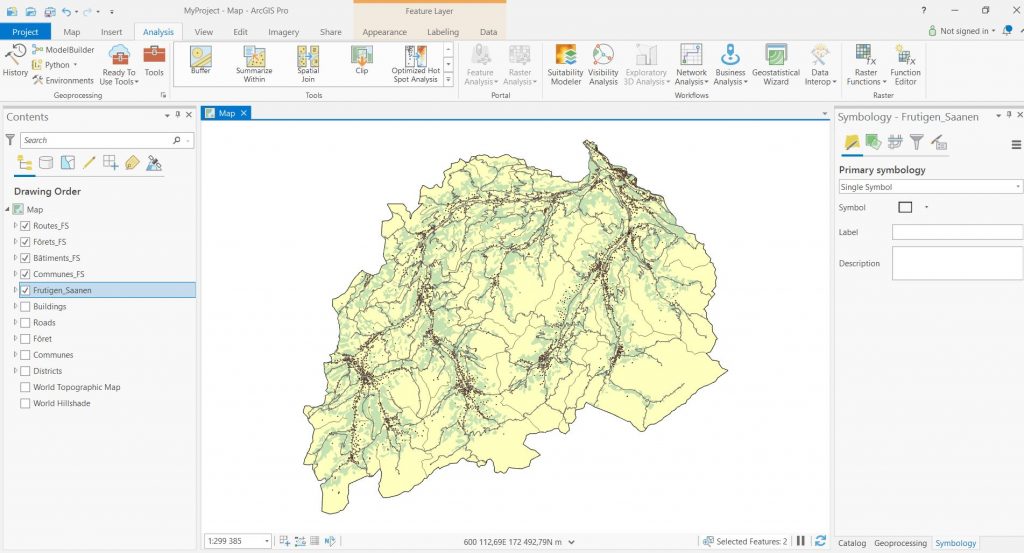Image resolution: width=1024 pixels, height=553 pixels.
Task: Switch to the Insert ribbon tab
Action: [x=111, y=32]
